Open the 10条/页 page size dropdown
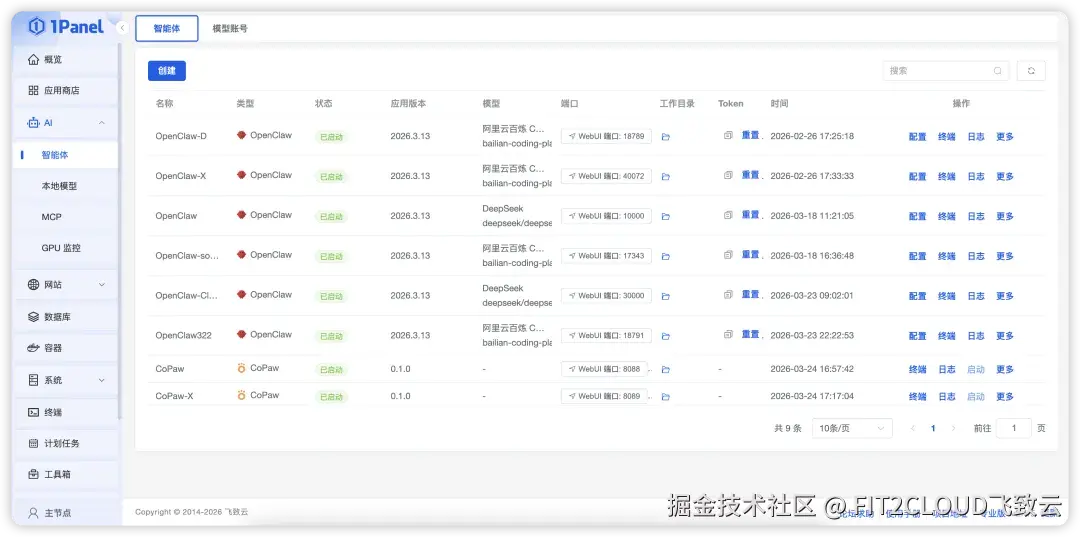 pyautogui.click(x=852, y=428)
